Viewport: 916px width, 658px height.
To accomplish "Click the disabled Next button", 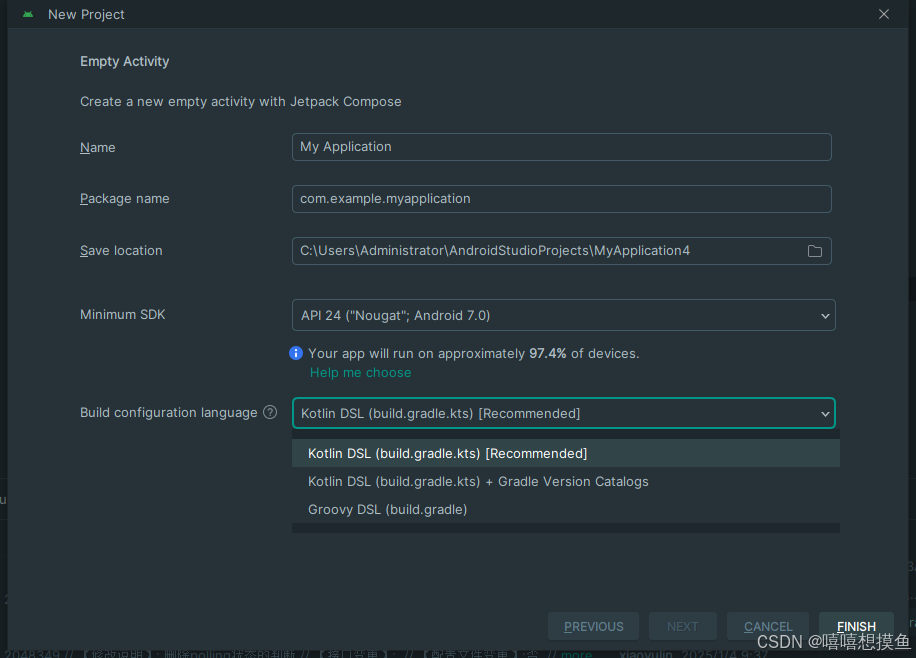I will click(682, 626).
